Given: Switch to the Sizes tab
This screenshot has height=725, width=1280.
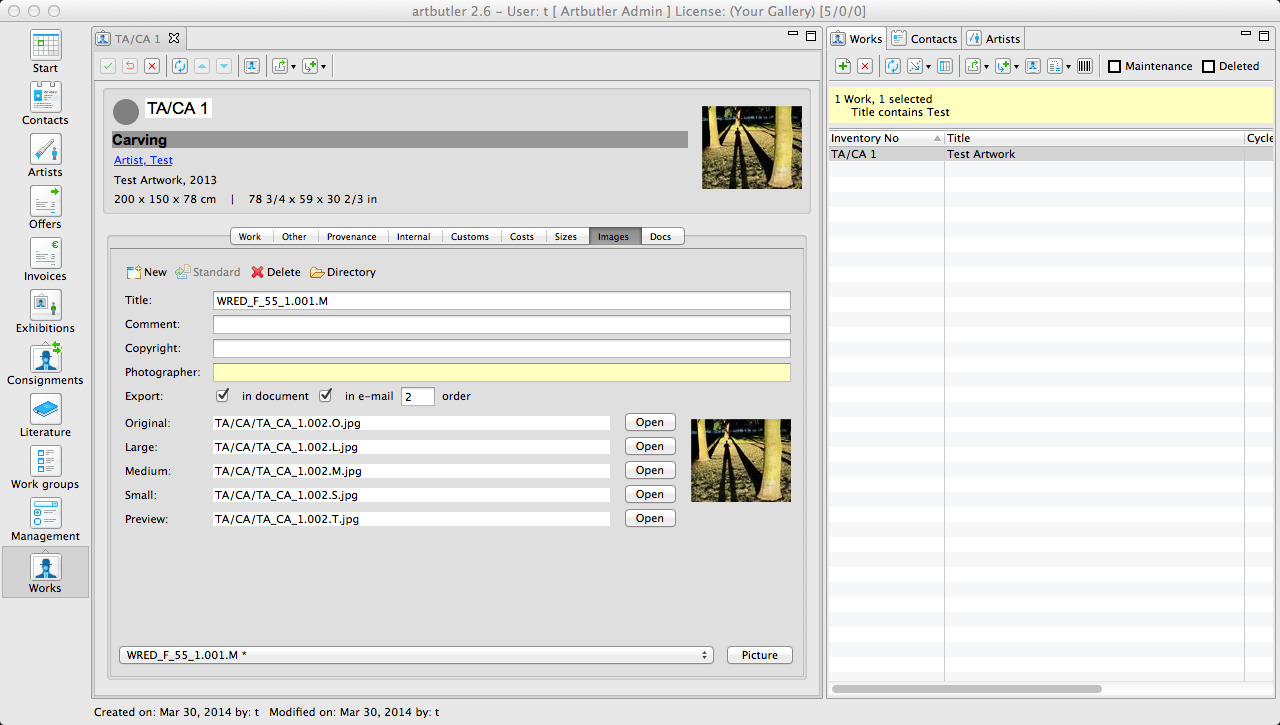Looking at the screenshot, I should pyautogui.click(x=566, y=237).
